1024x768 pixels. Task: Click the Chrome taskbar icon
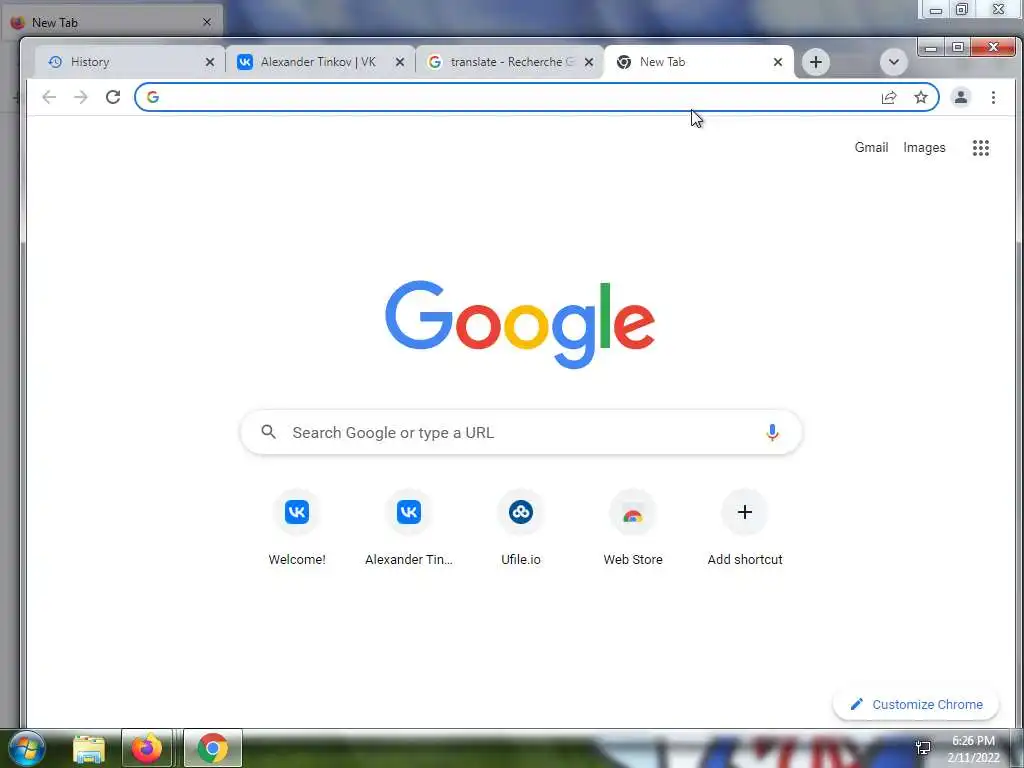click(212, 748)
